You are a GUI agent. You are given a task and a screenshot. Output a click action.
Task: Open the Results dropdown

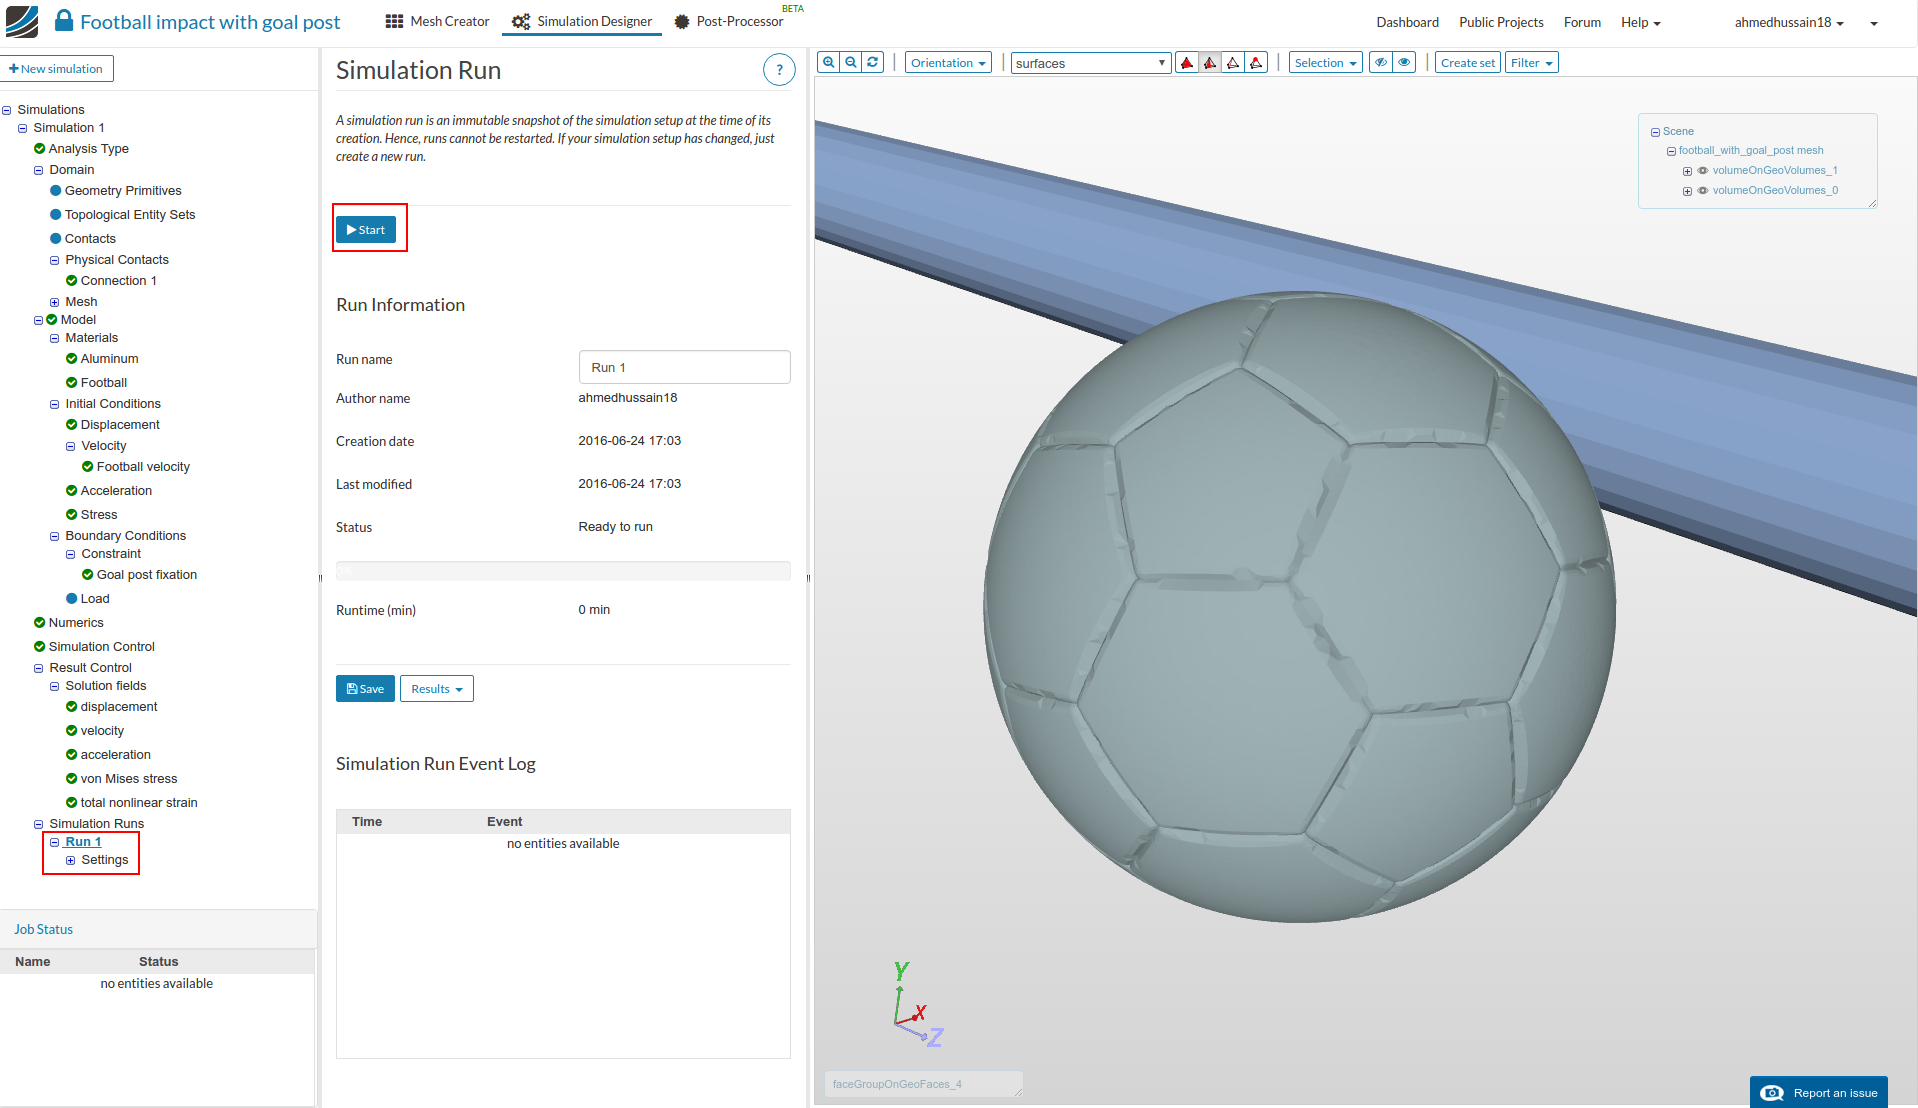point(437,689)
